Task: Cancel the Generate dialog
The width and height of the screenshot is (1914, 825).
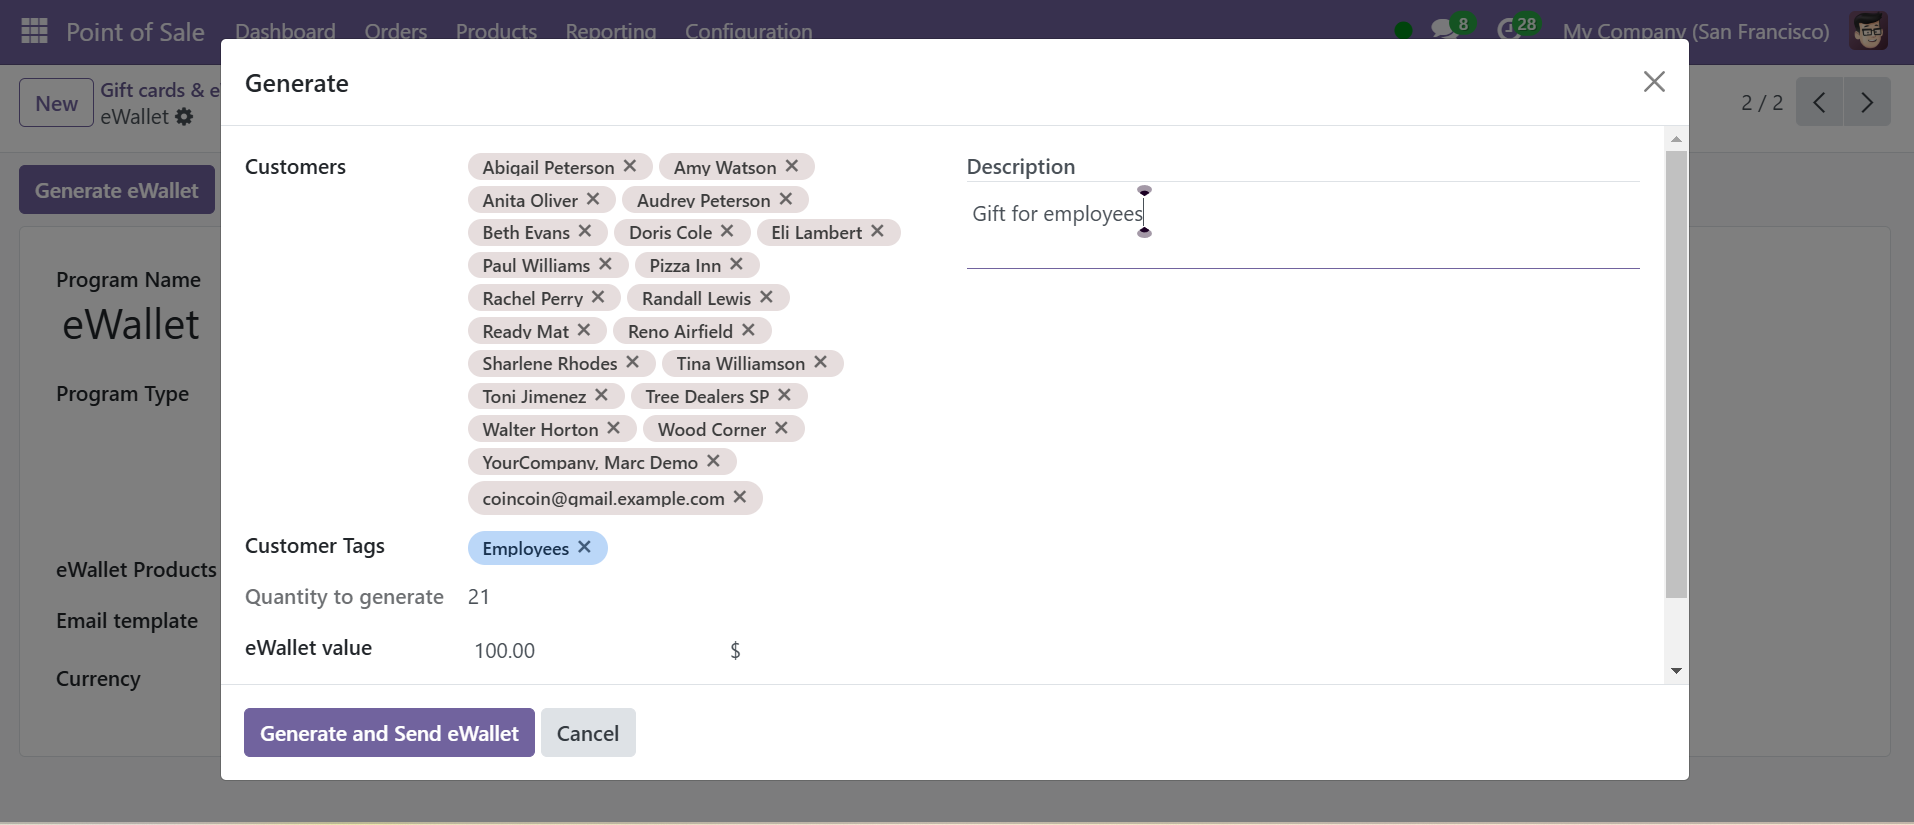Action: click(588, 733)
